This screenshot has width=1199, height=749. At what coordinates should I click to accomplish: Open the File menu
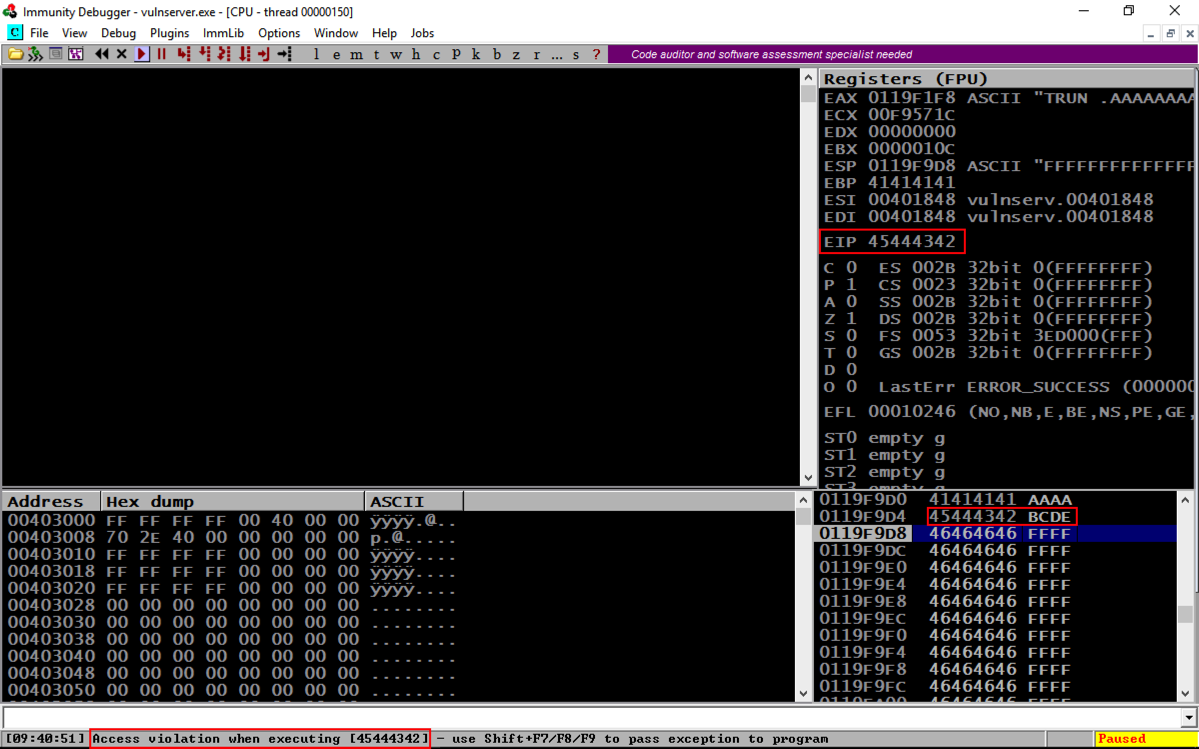tap(39, 33)
